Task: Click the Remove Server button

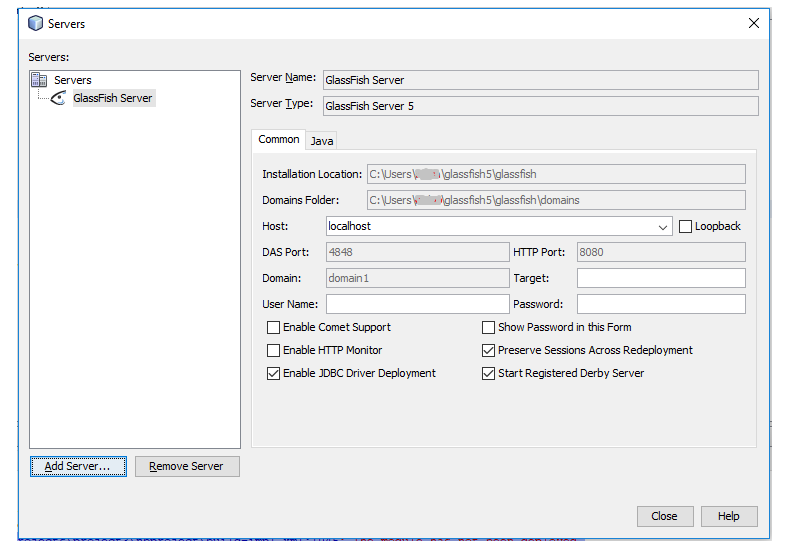Action: (x=187, y=466)
